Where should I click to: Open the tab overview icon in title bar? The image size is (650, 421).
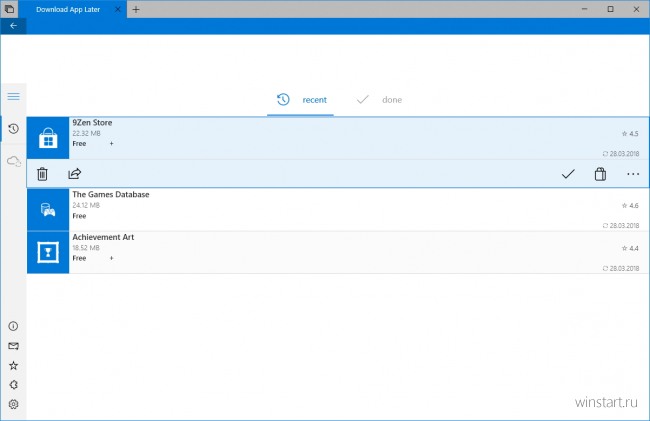(9, 9)
